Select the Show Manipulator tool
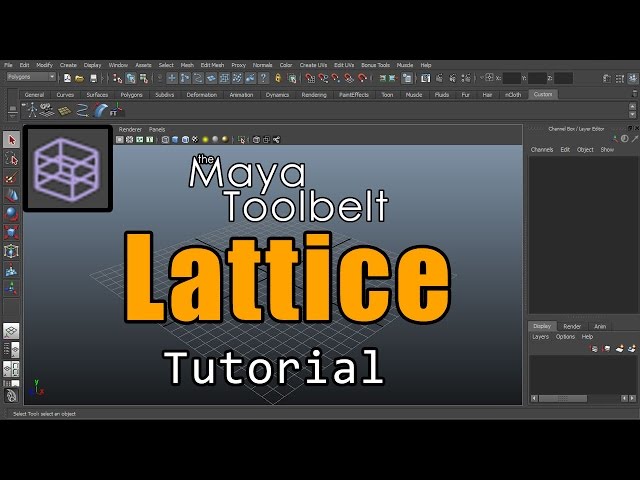640x480 pixels. coord(11,288)
